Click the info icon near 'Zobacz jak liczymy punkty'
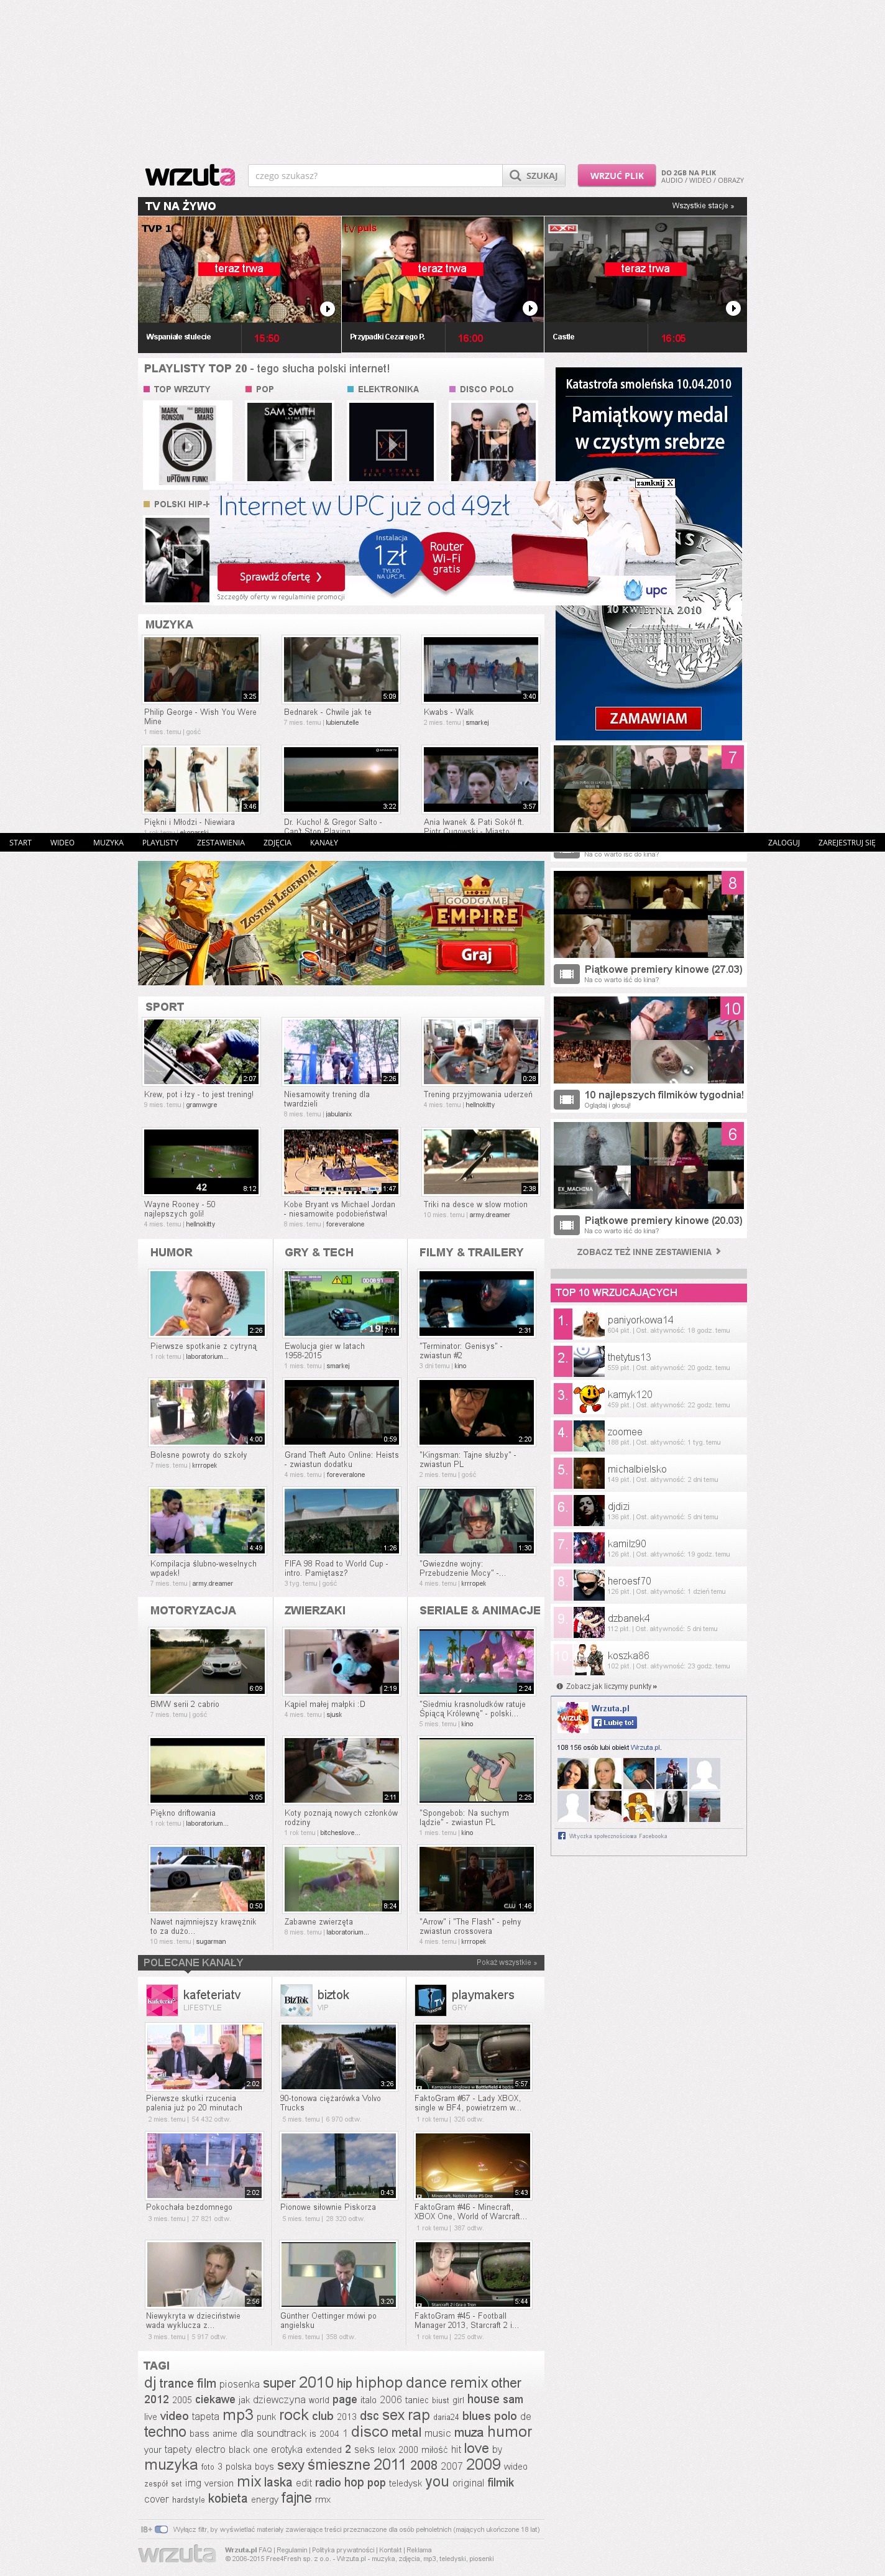The height and width of the screenshot is (2576, 885). click(559, 1686)
